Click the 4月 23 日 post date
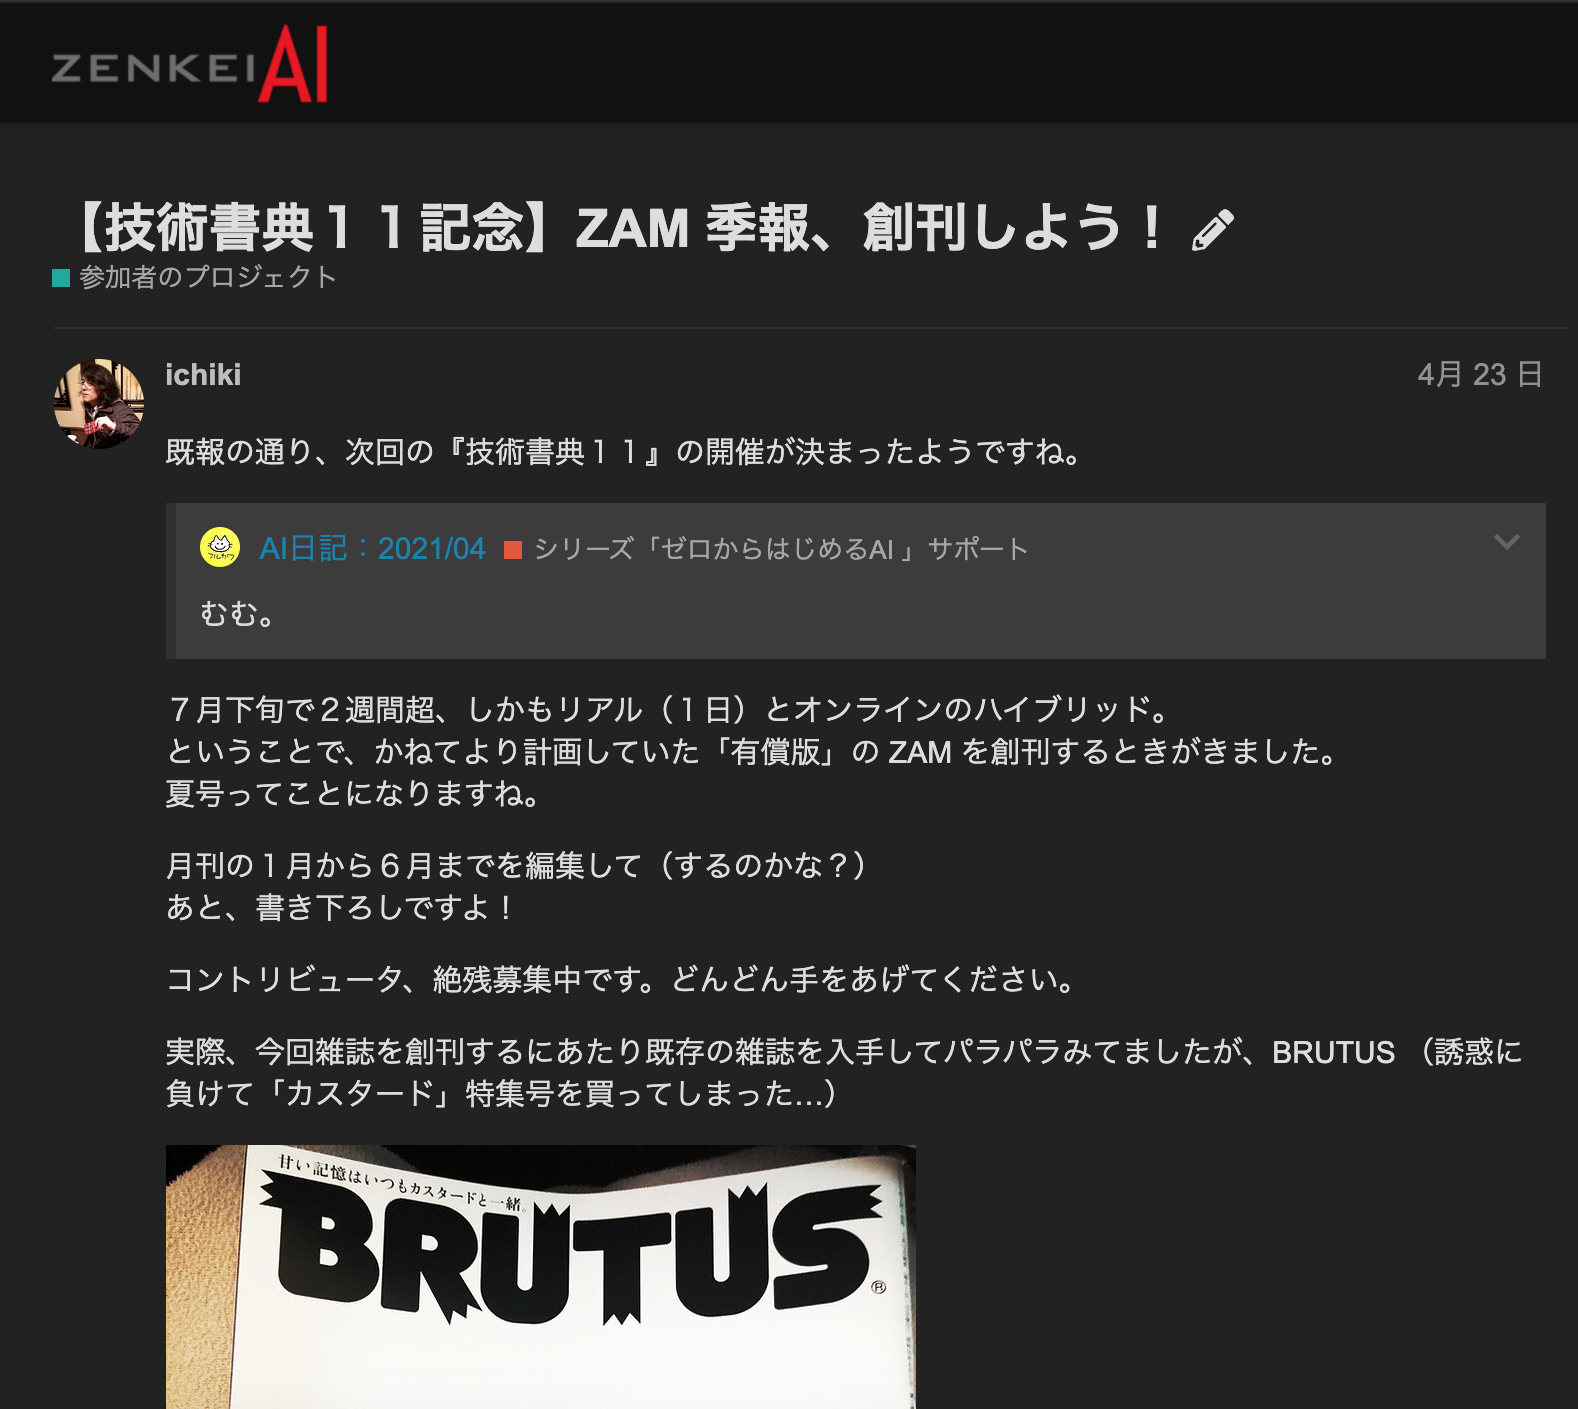The width and height of the screenshot is (1578, 1409). (1479, 375)
